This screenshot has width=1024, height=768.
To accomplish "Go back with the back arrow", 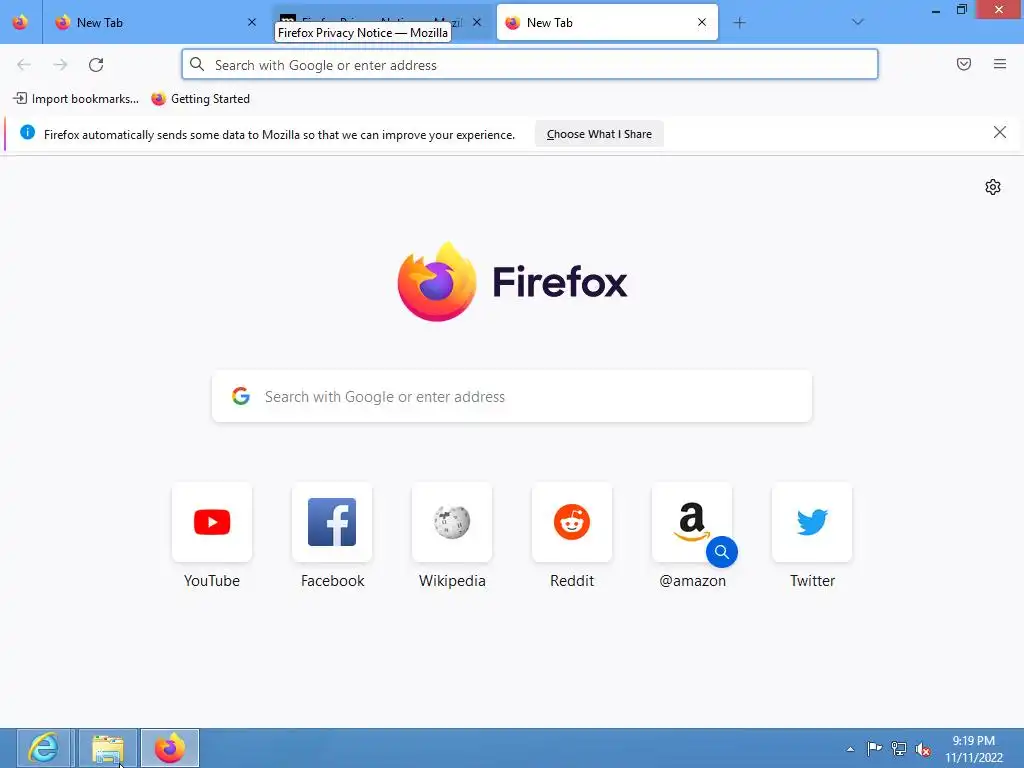I will coord(24,65).
